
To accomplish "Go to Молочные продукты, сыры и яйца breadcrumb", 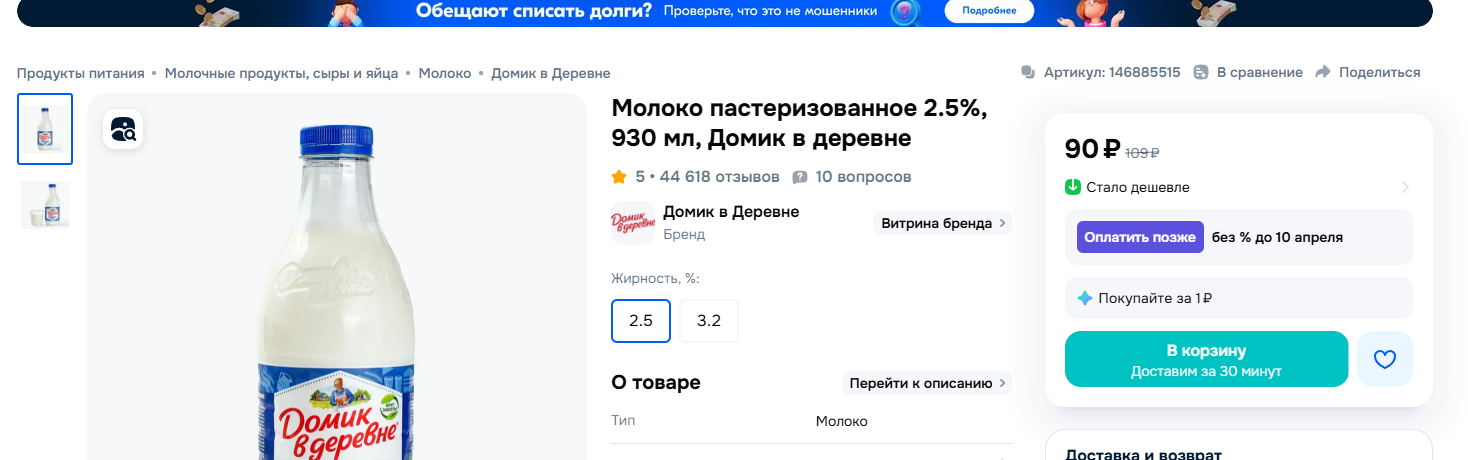I will pos(281,73).
